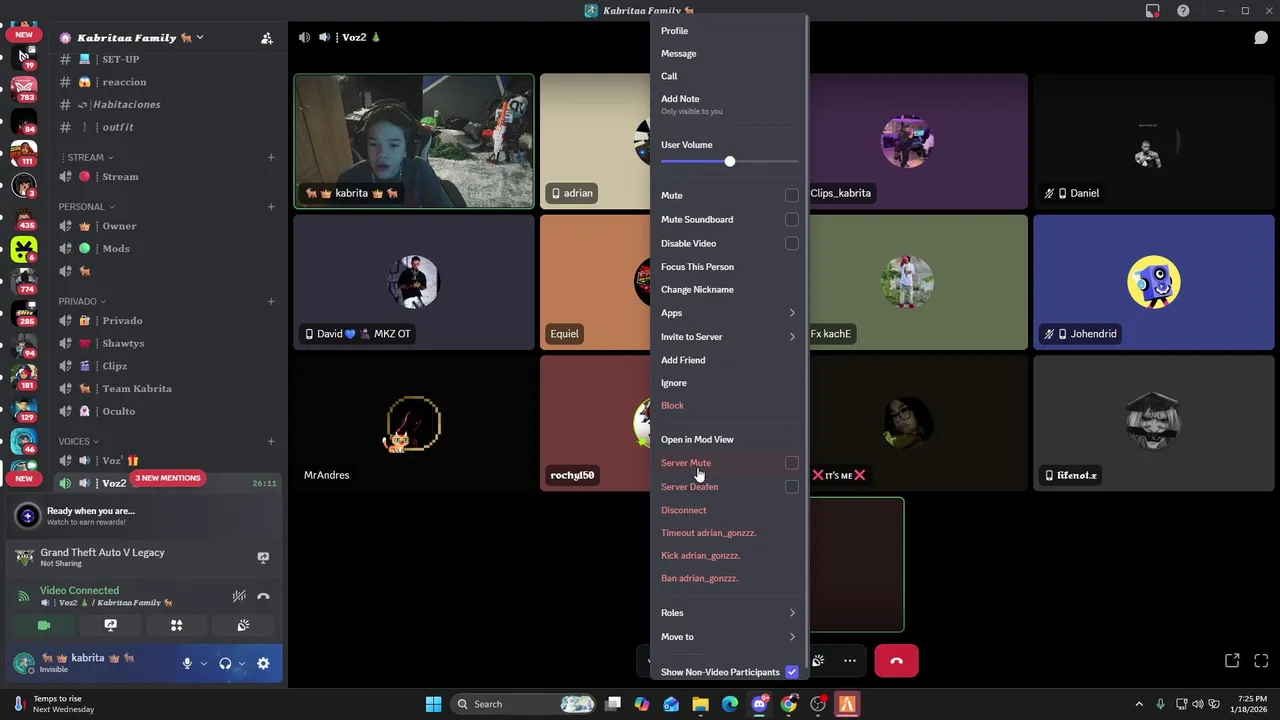Select kabrita's webcam video tile
The image size is (1280, 720).
tap(414, 141)
